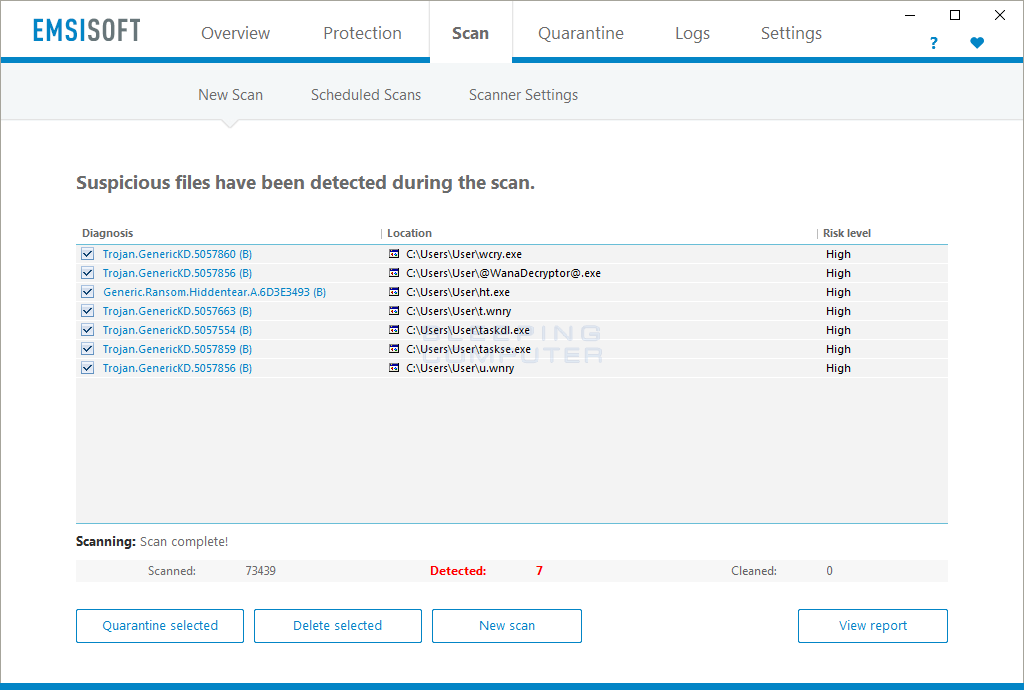Select the C:\Users\User\u.wnry location text
1024x690 pixels.
[x=460, y=368]
